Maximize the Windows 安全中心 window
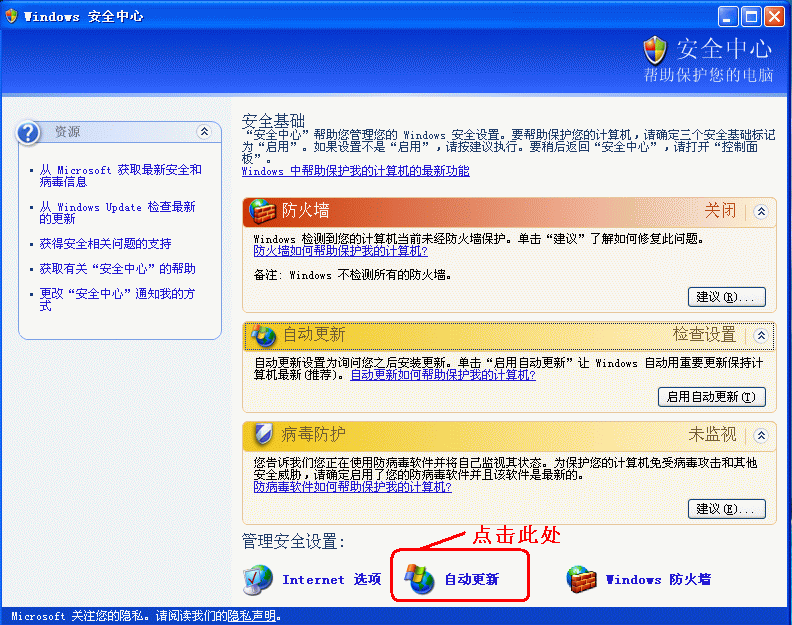 point(751,17)
